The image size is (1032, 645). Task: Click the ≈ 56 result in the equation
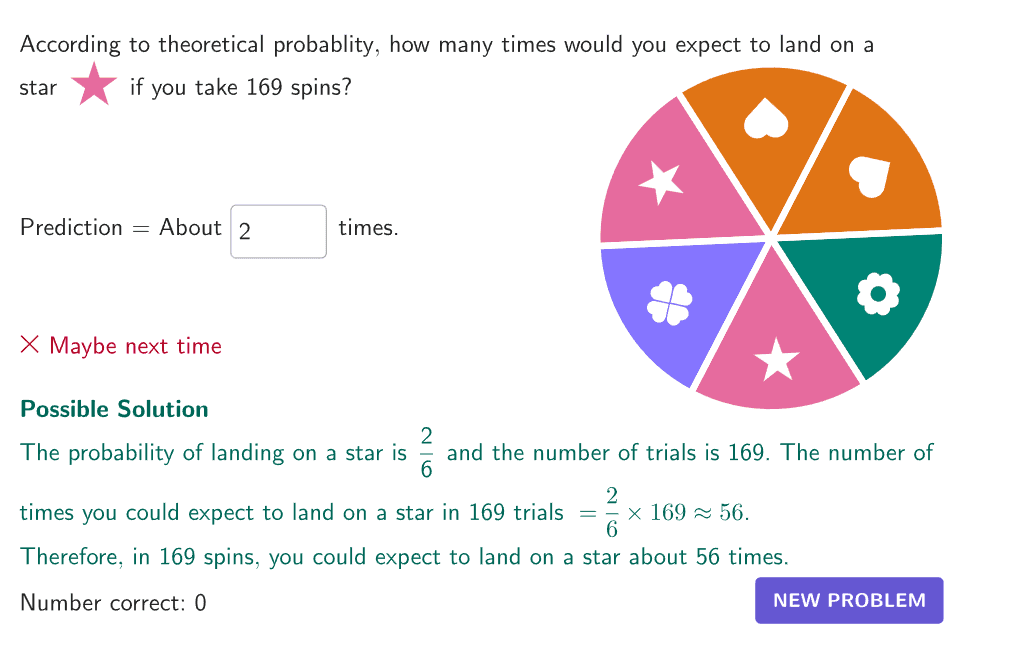pos(722,513)
